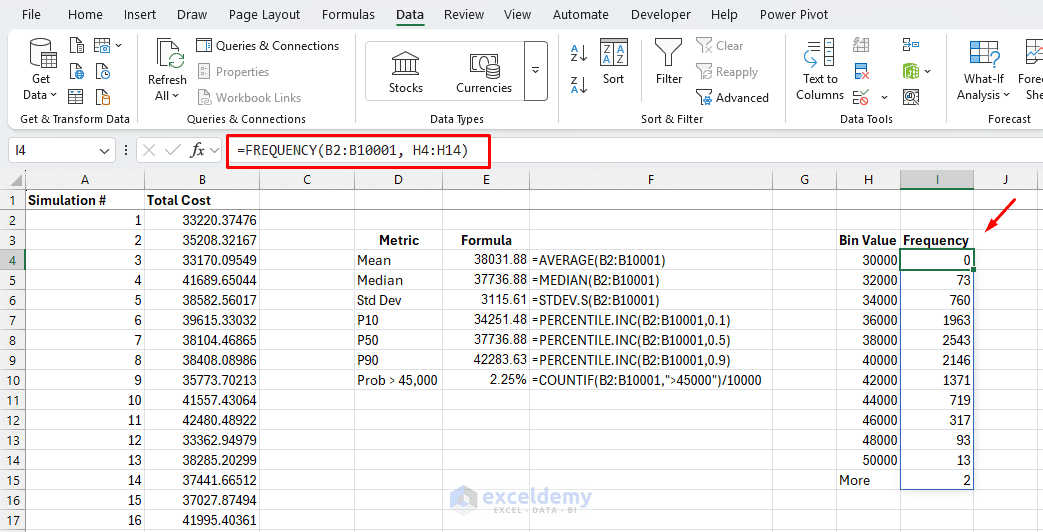
Task: Click the green Data Model icon
Action: coord(911,71)
